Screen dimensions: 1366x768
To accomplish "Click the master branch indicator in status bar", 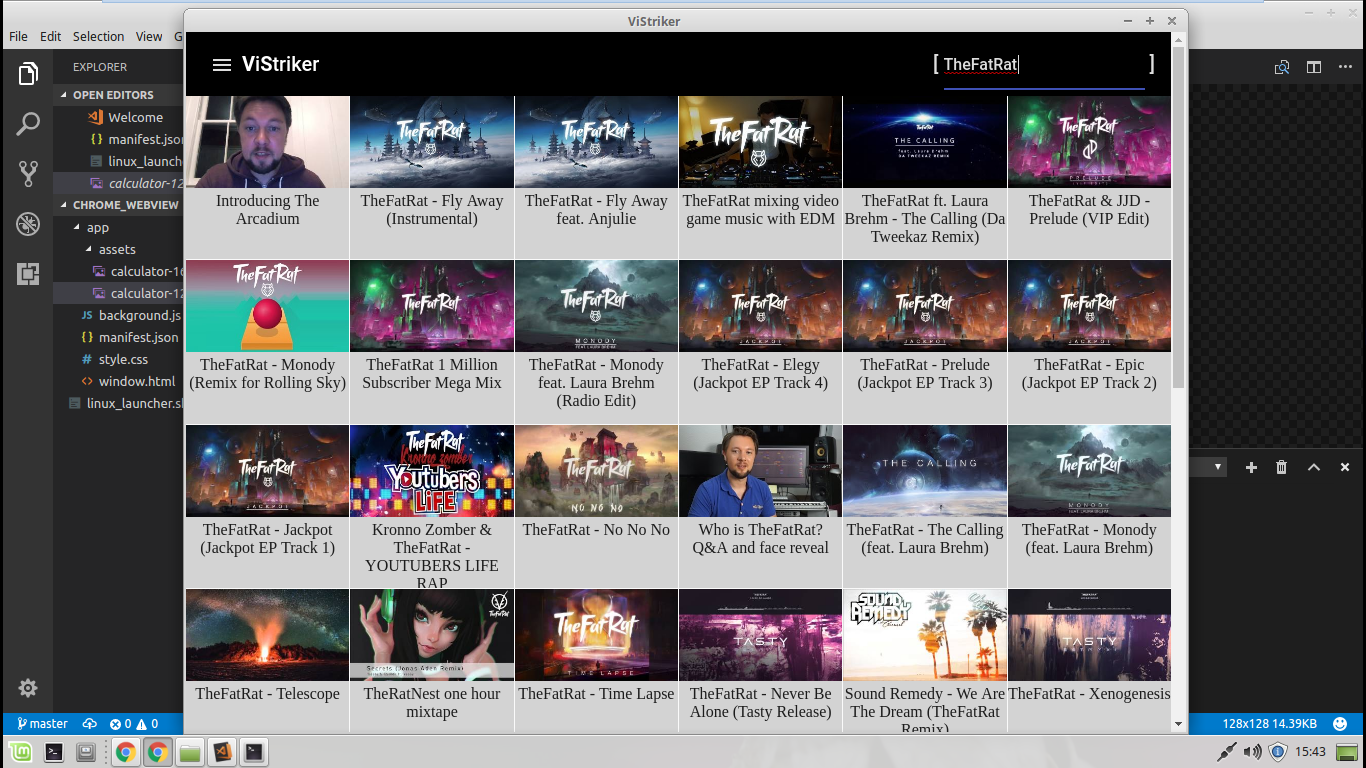I will [42, 724].
